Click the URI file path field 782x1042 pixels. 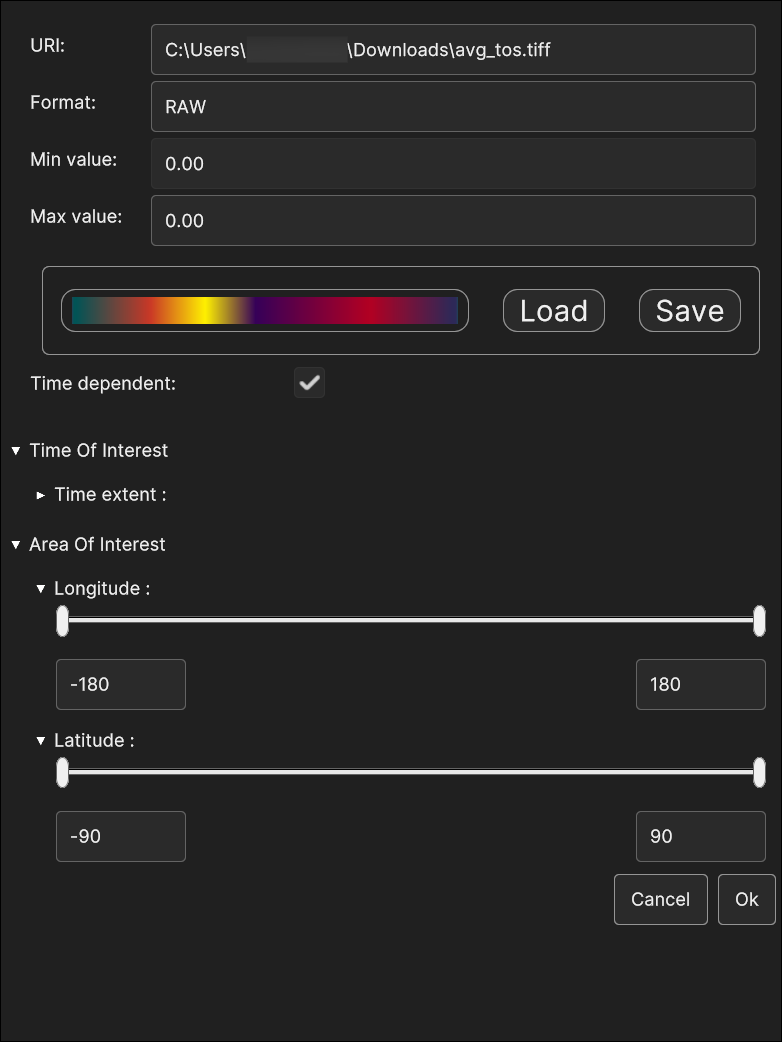click(x=453, y=50)
